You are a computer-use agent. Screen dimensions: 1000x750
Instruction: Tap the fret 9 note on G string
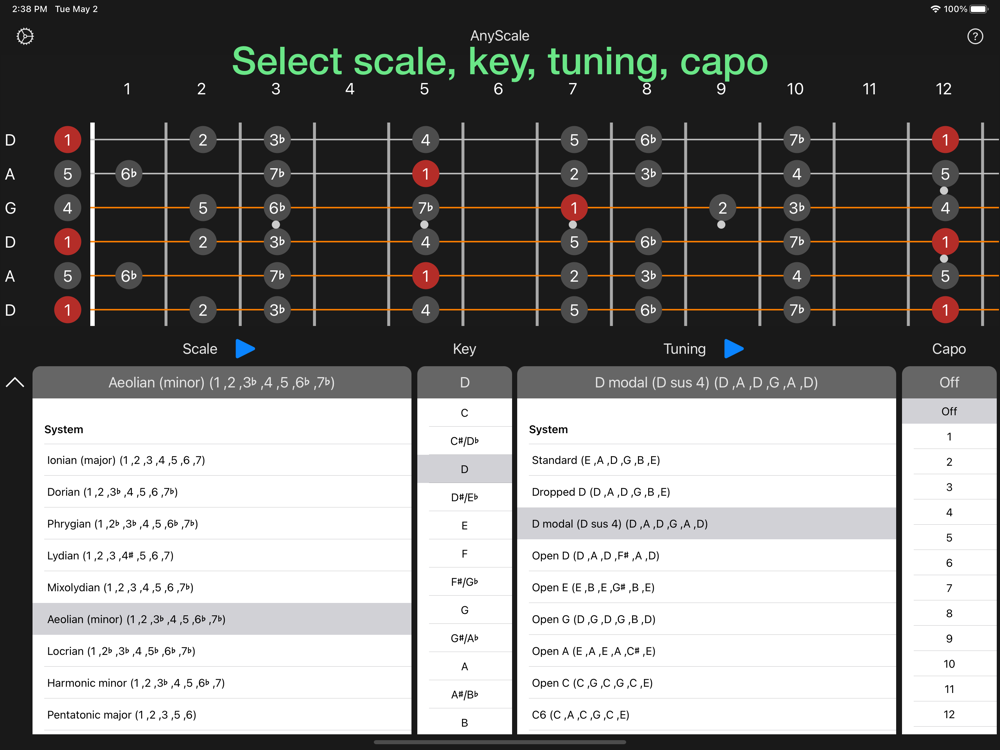click(722, 208)
